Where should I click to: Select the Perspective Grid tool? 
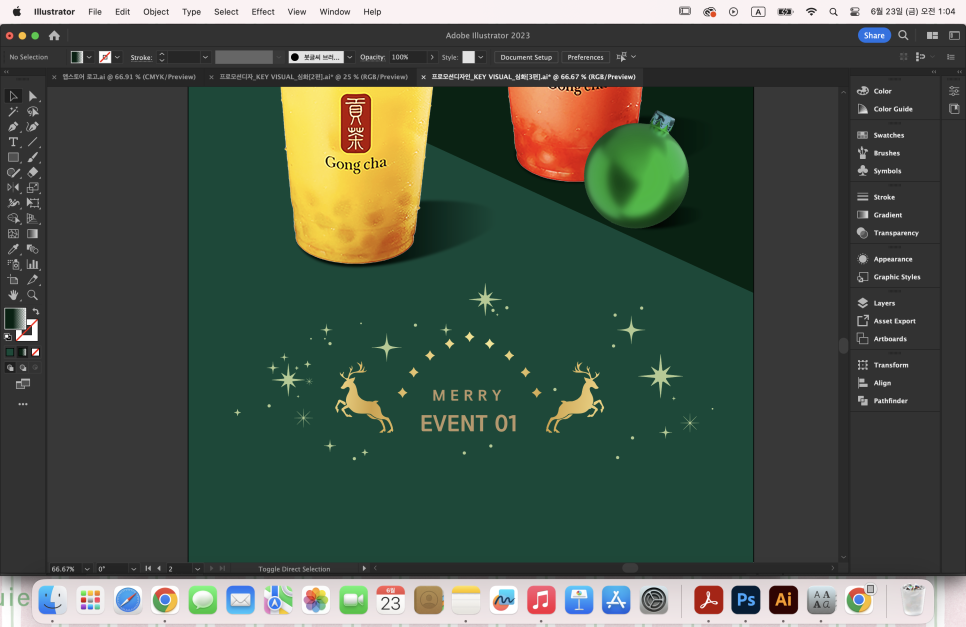coord(33,219)
